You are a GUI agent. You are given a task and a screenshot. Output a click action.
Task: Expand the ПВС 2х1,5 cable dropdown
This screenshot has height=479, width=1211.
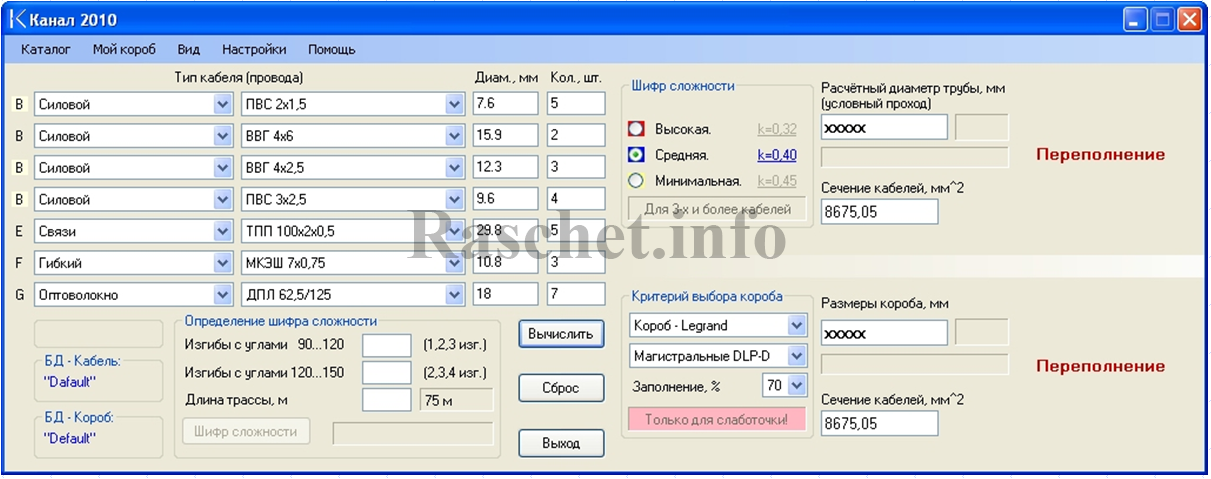click(x=455, y=104)
